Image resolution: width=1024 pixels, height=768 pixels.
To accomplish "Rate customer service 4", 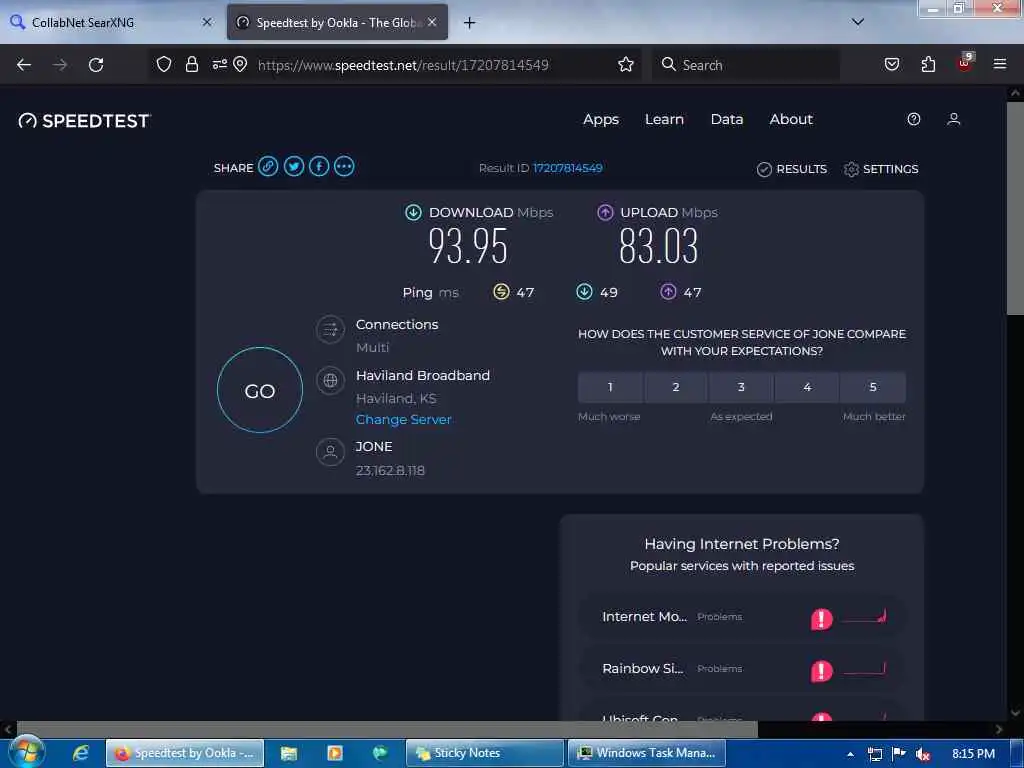I will [807, 387].
